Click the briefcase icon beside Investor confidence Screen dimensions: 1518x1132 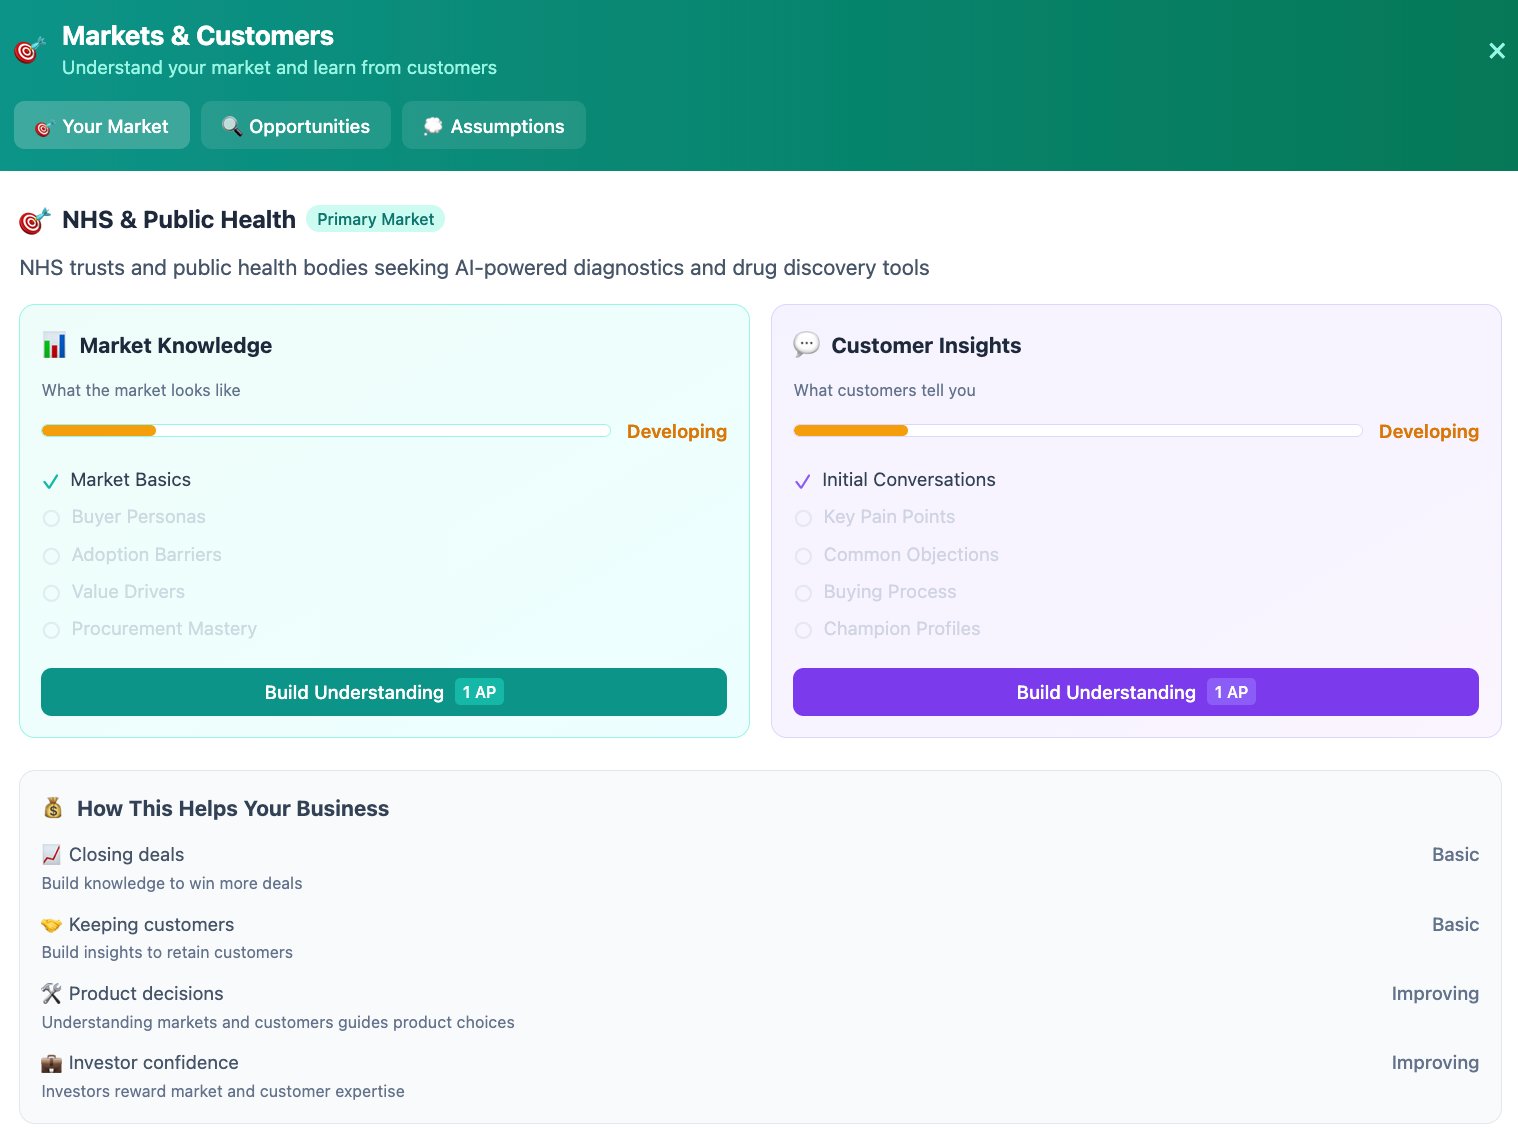click(51, 1063)
